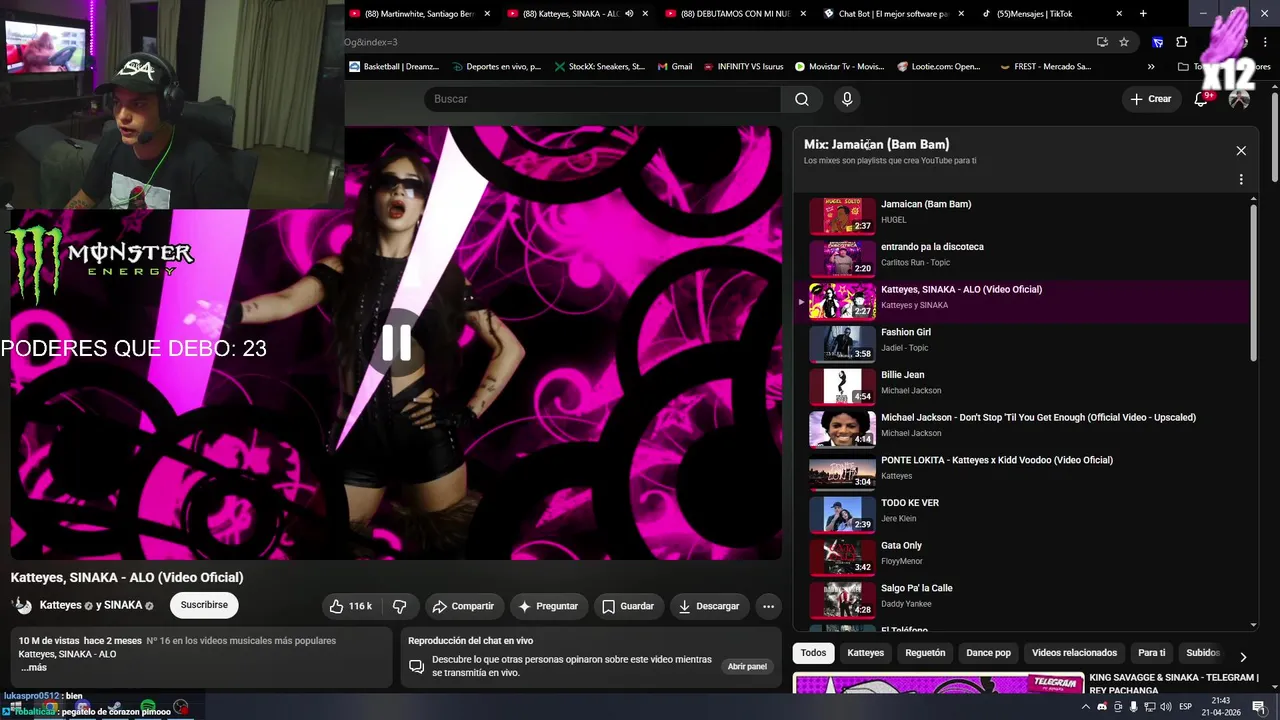Select the Para ti filter chip

(x=1152, y=653)
